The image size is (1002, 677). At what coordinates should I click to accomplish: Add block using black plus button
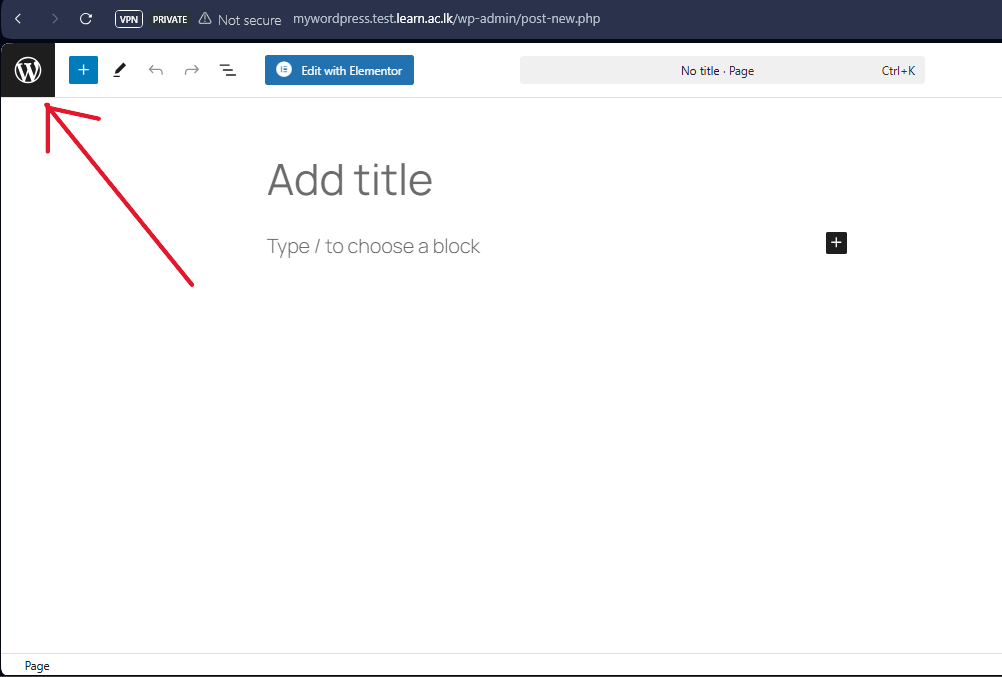pos(836,243)
